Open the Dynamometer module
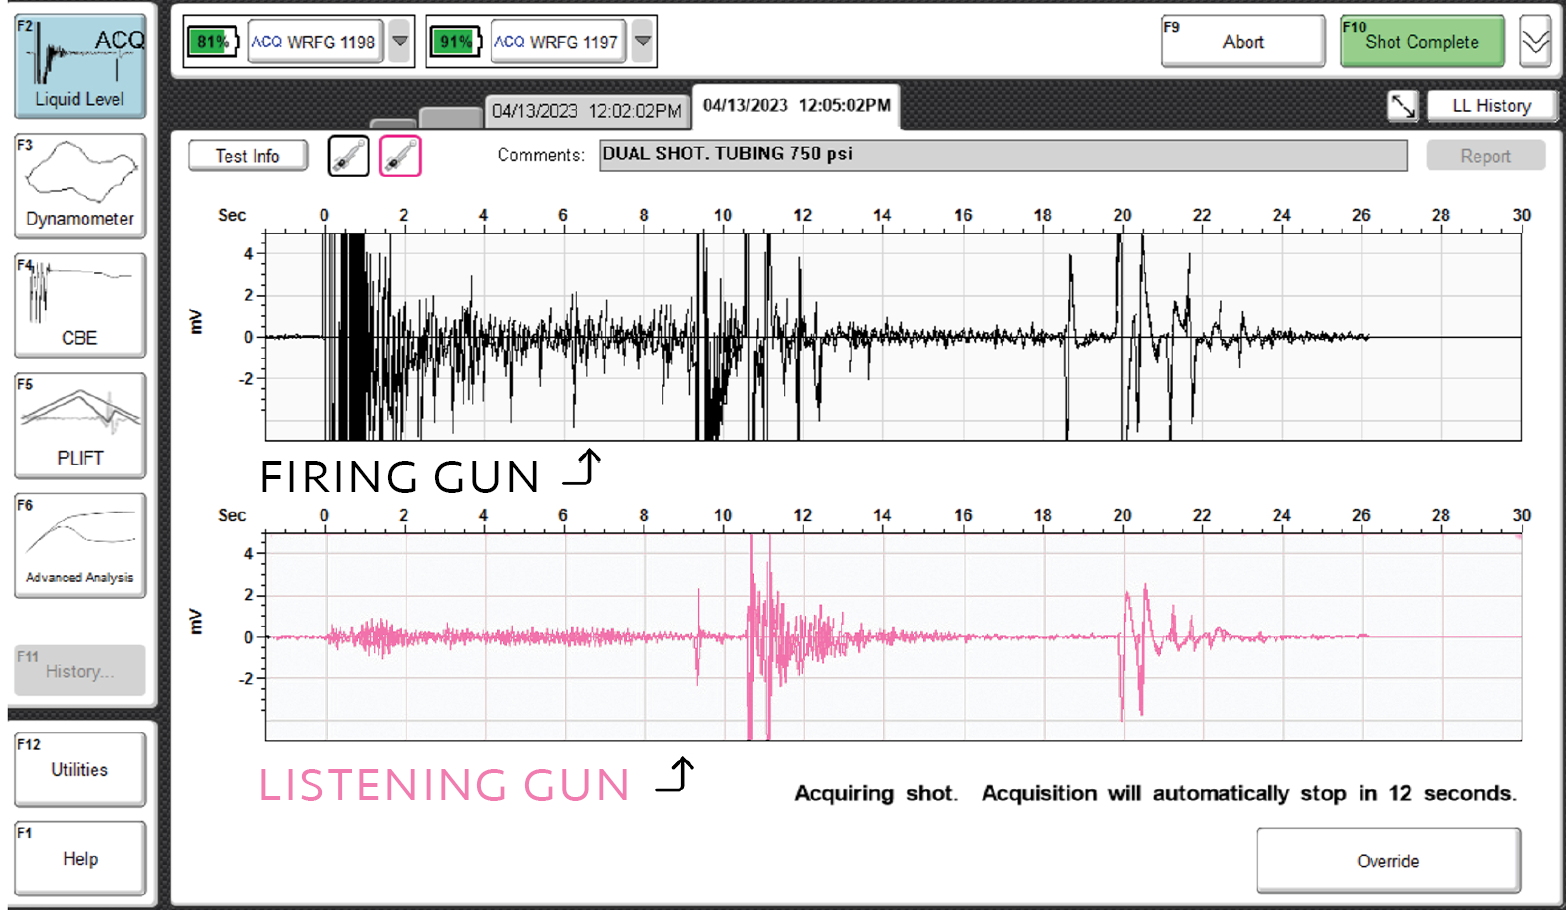The height and width of the screenshot is (910, 1566). click(x=80, y=186)
